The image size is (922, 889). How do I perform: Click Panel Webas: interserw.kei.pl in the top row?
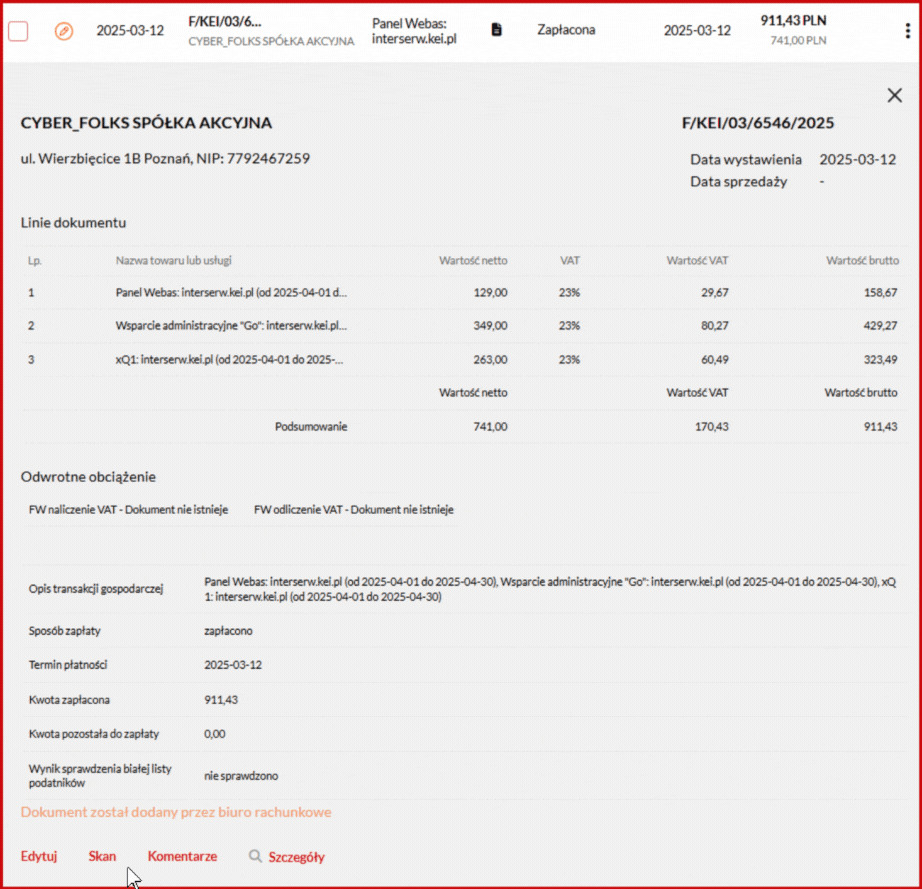[414, 31]
